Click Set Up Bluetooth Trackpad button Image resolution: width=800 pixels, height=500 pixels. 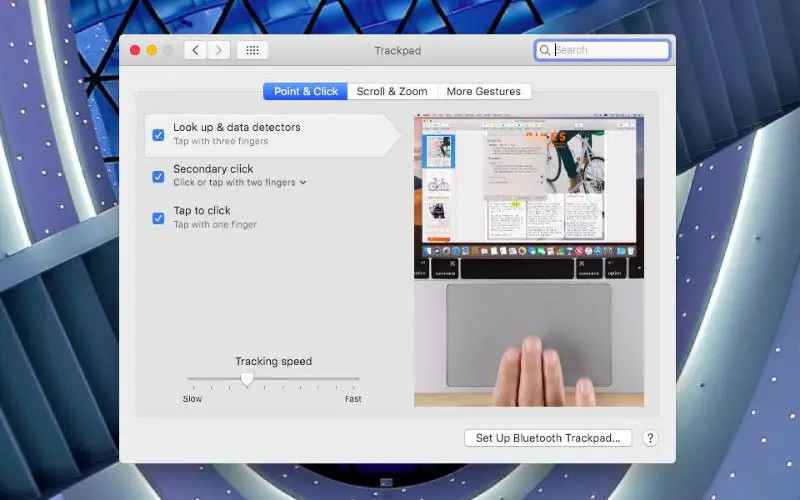click(x=548, y=438)
